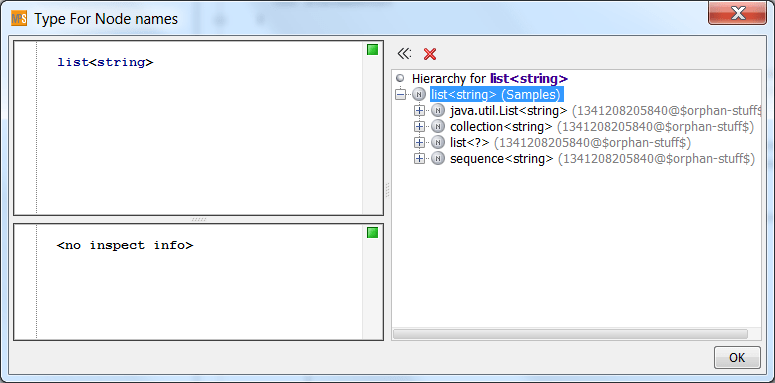Select sequence<string> tree row
775x383 pixels.
click(602, 159)
